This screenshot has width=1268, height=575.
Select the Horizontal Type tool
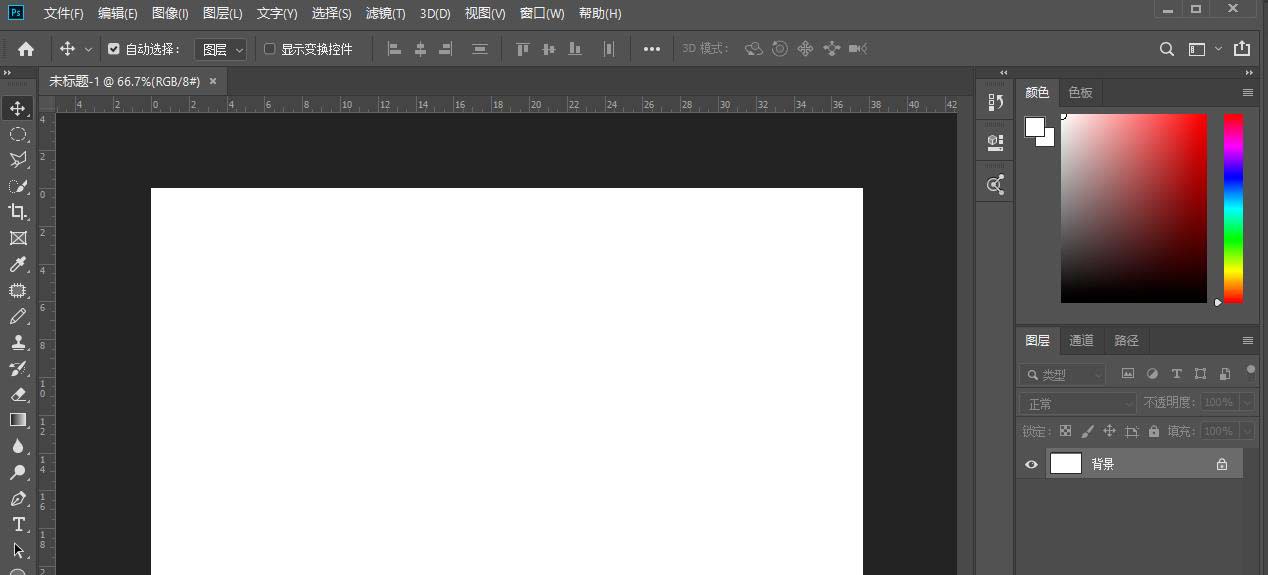(18, 524)
